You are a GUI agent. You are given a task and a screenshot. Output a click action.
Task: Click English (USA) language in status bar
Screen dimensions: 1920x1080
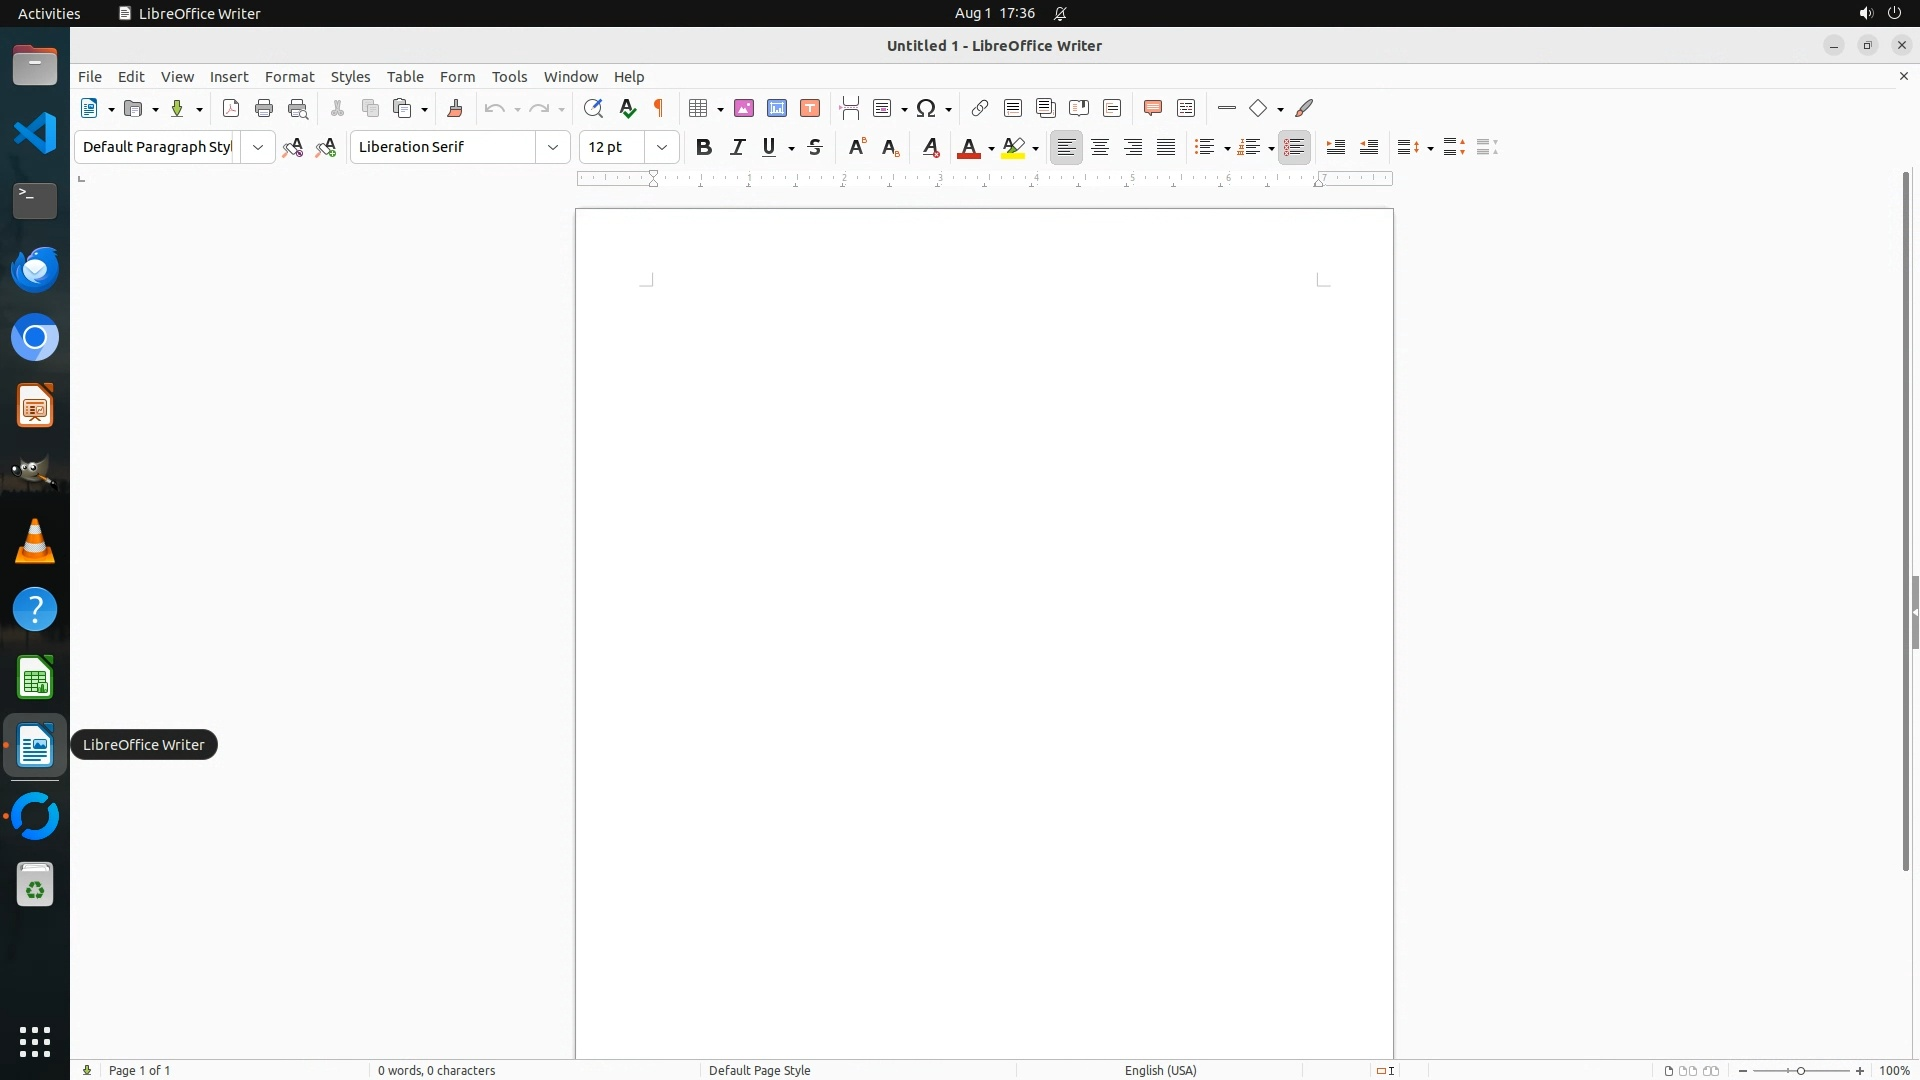(x=1160, y=1070)
